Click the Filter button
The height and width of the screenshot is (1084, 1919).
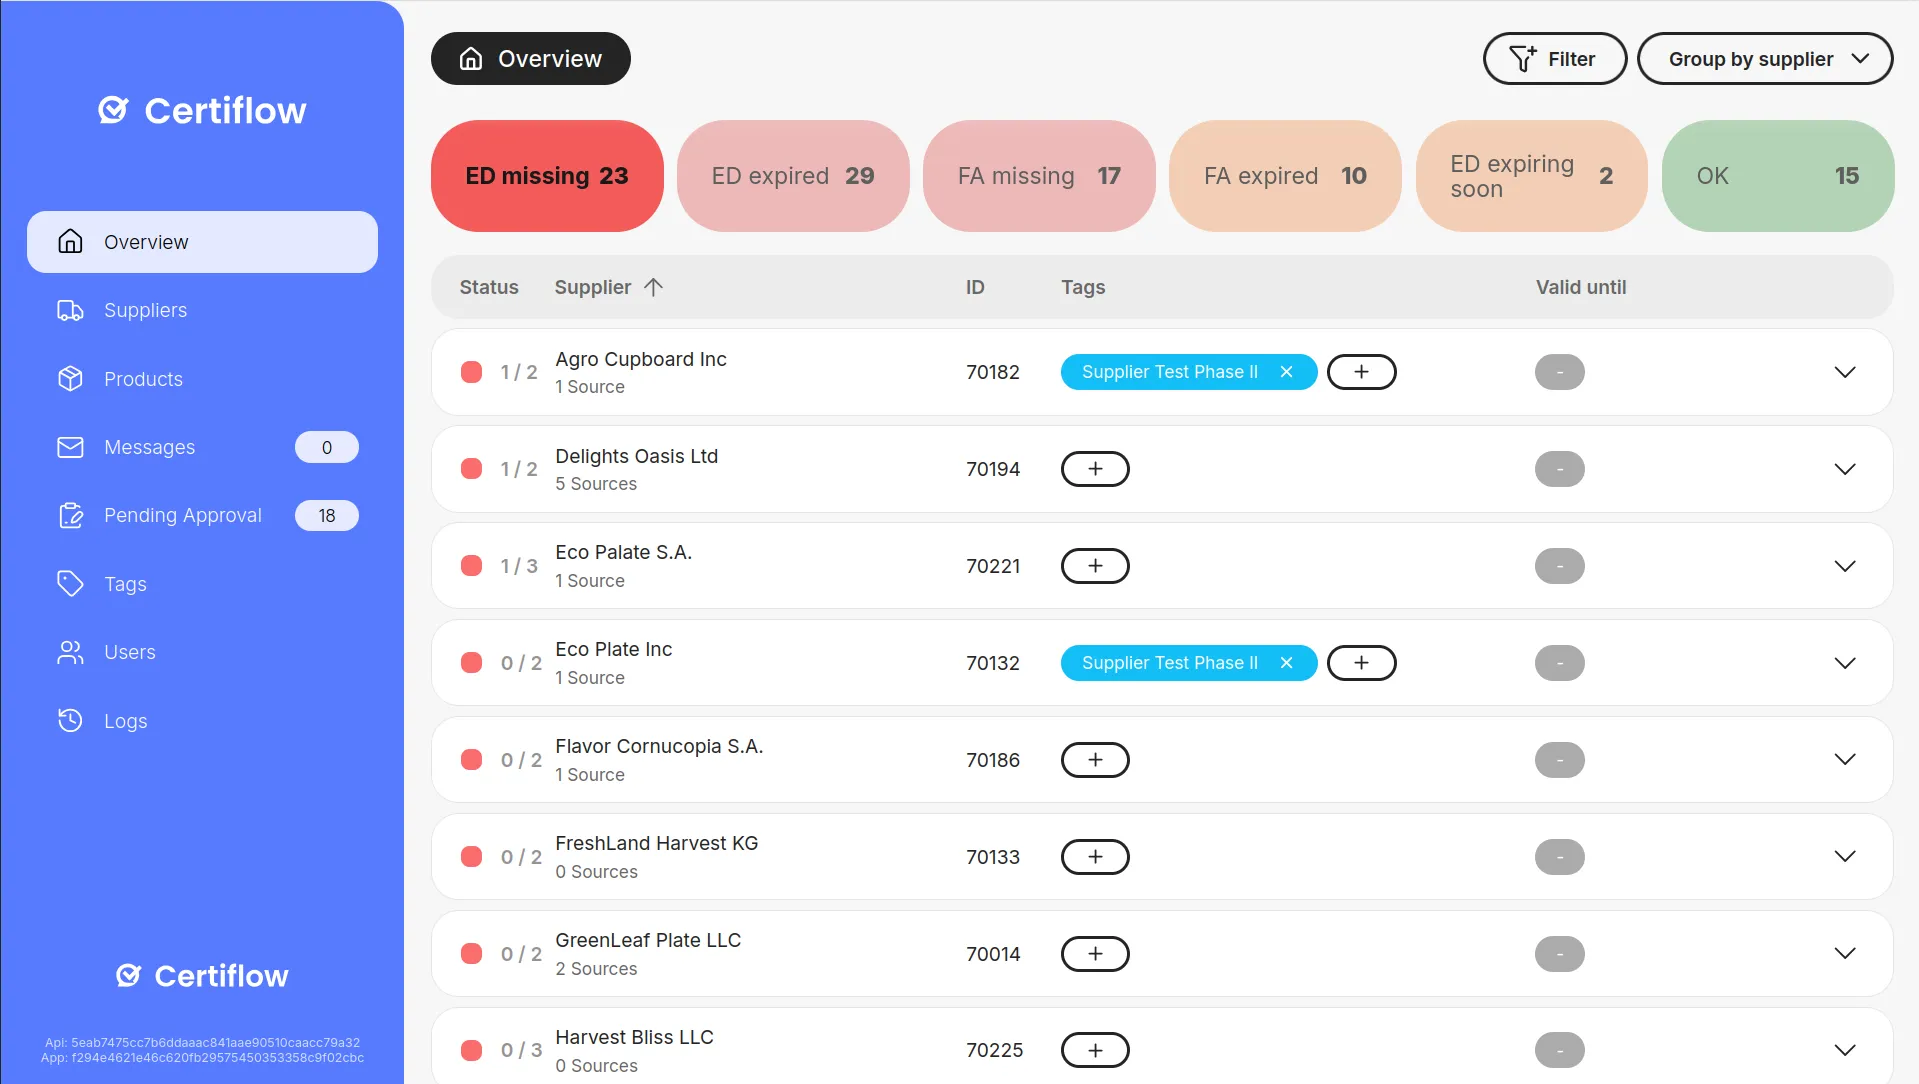(1554, 59)
